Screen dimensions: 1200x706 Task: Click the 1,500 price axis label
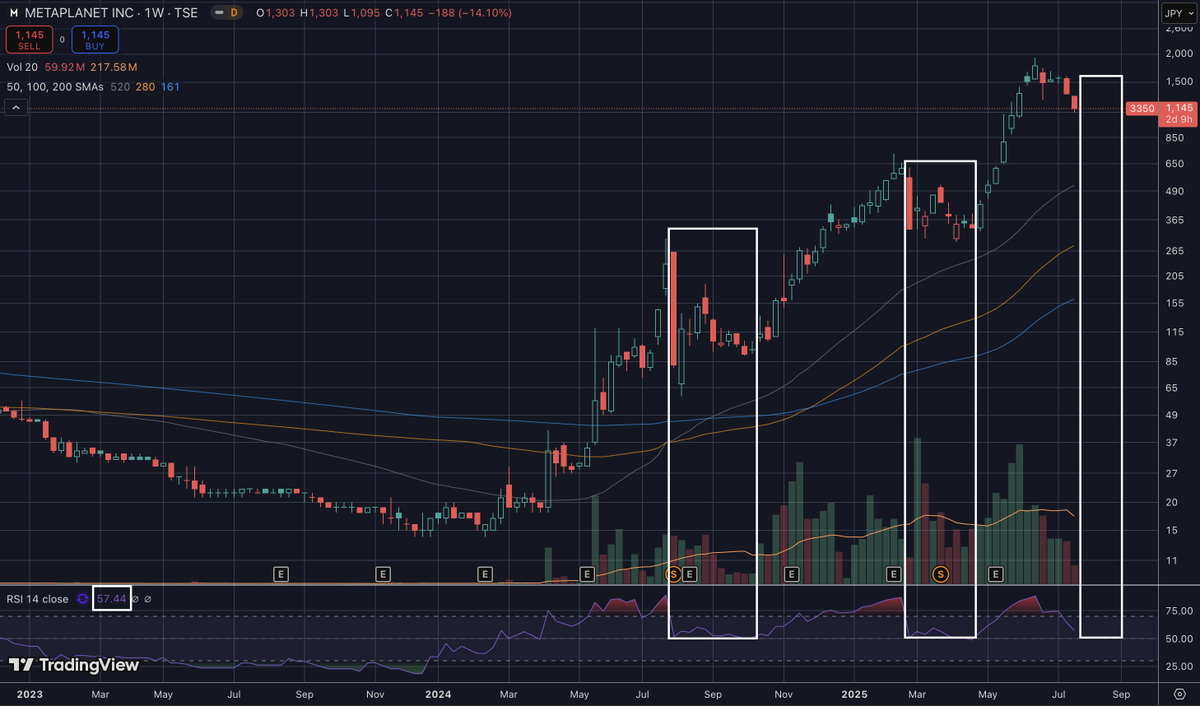1180,81
